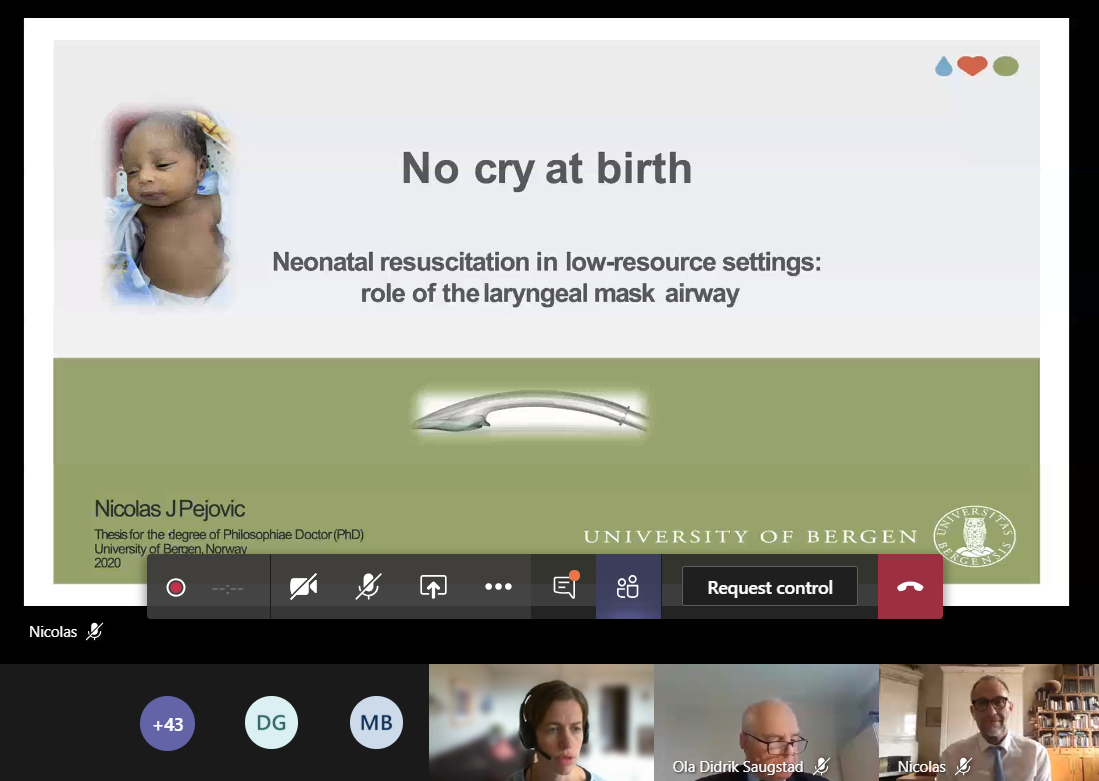This screenshot has width=1099, height=781.
Task: Select the MB participant avatar
Action: coord(376,723)
